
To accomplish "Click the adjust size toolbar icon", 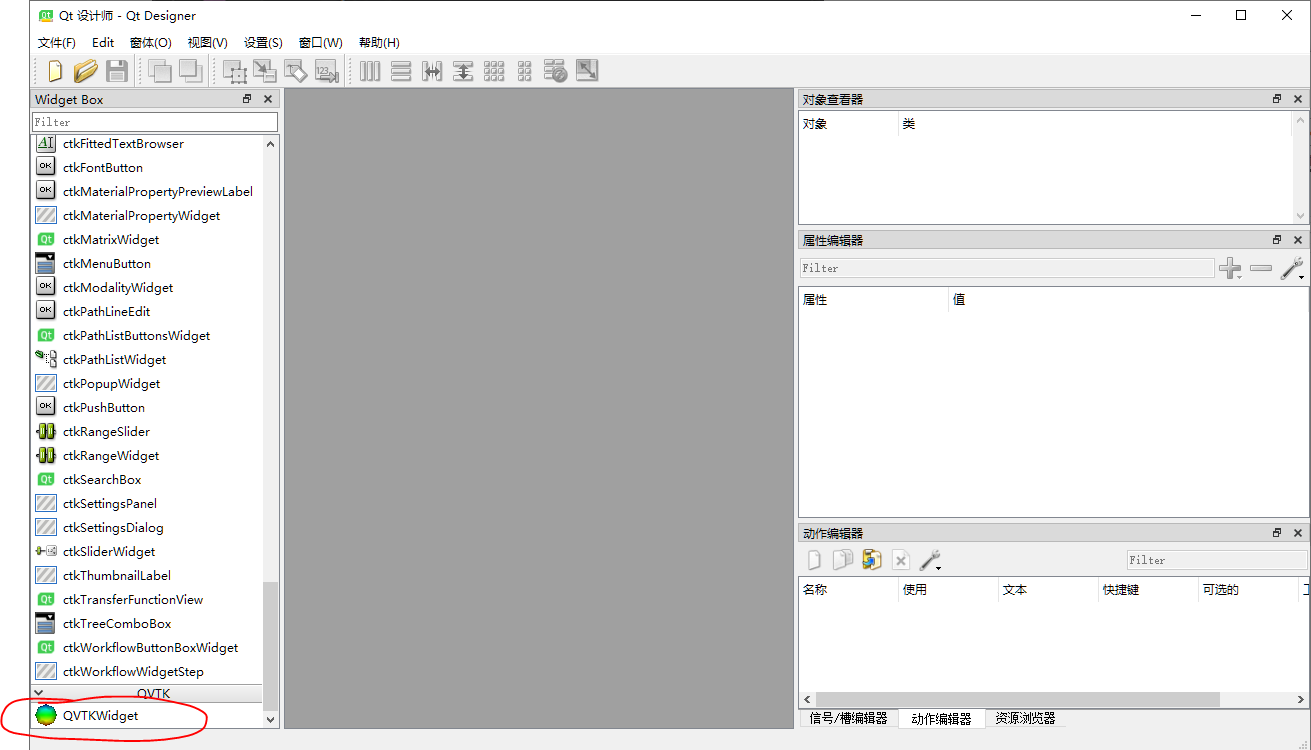I will pos(586,70).
